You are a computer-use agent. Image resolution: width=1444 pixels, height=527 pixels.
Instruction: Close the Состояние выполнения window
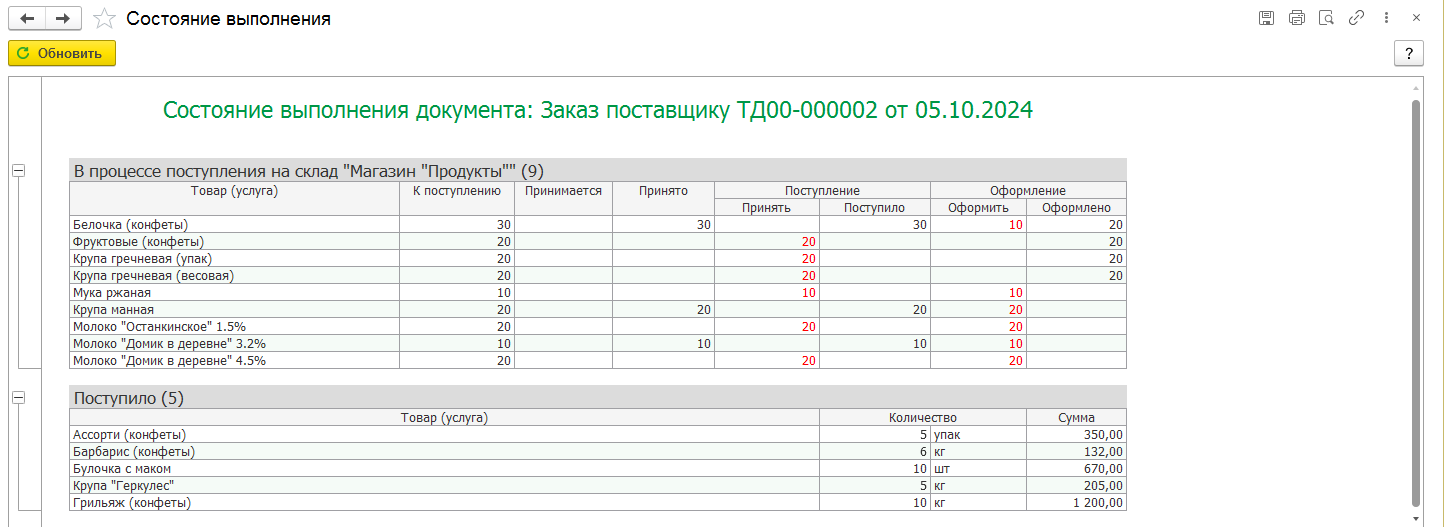[1416, 18]
